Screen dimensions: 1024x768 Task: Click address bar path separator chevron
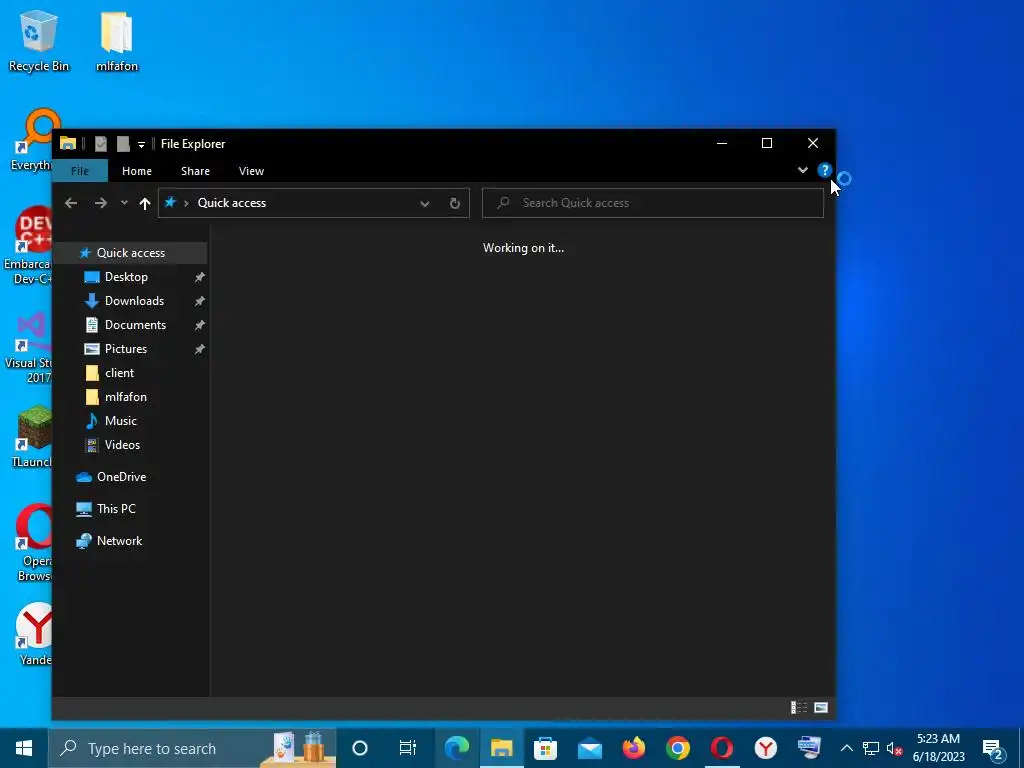pos(186,203)
